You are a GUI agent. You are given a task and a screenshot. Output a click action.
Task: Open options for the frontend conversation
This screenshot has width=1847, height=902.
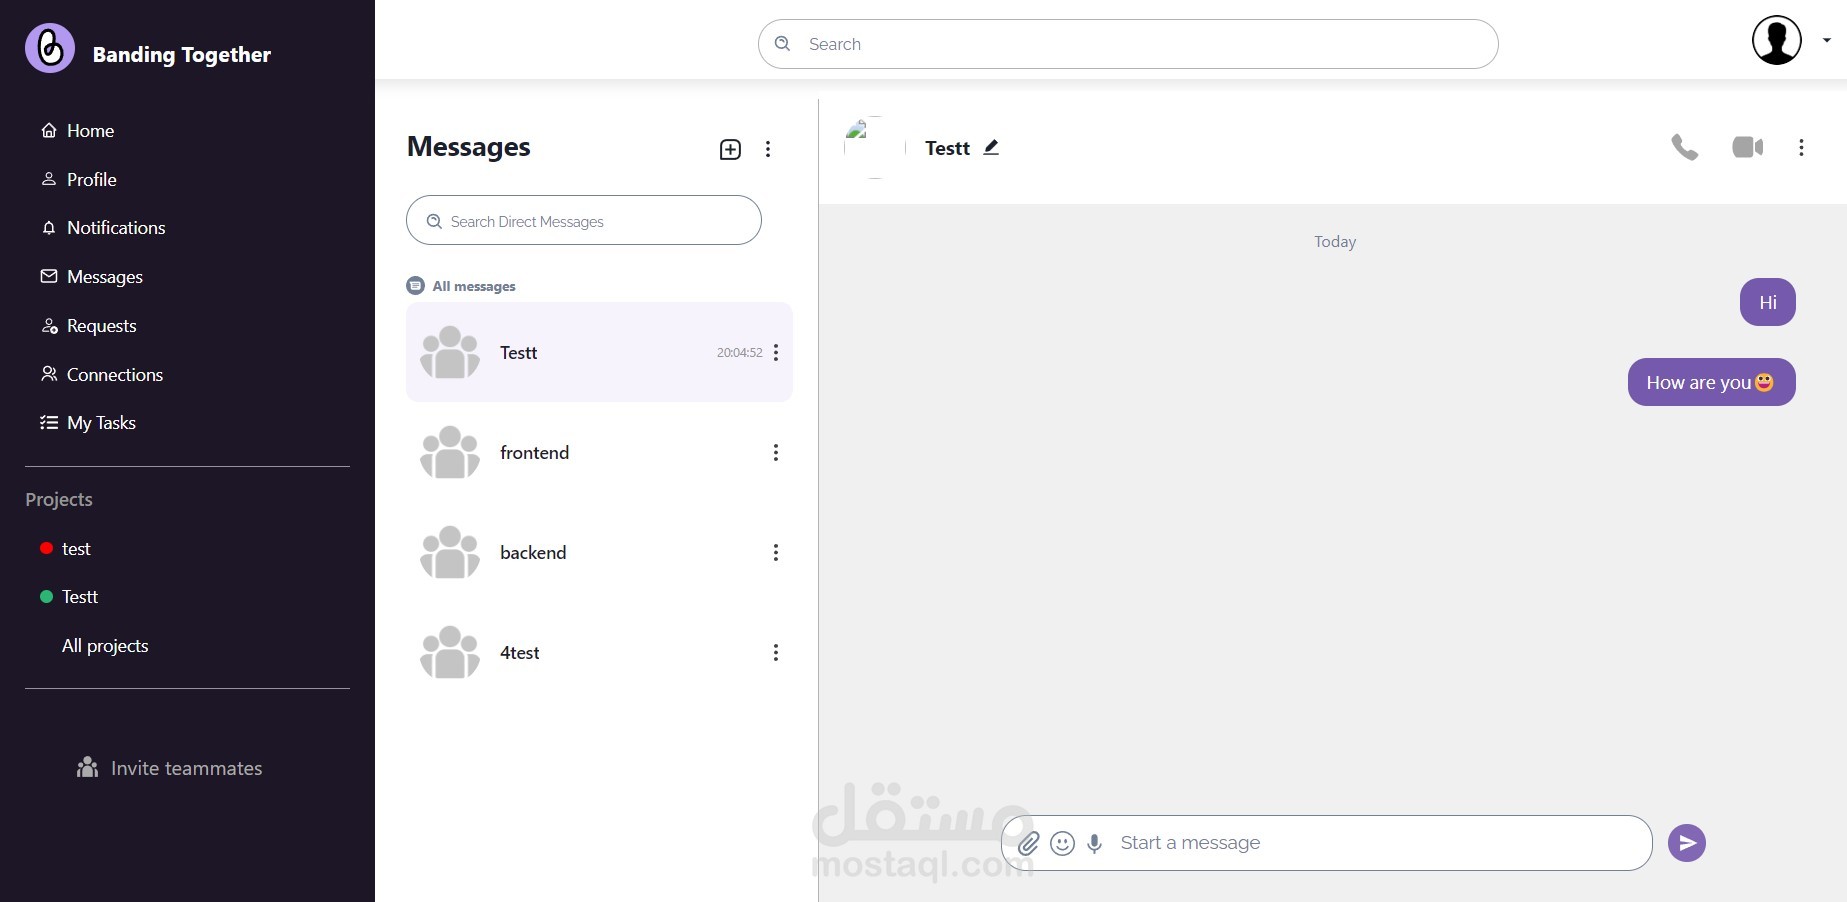tap(775, 453)
